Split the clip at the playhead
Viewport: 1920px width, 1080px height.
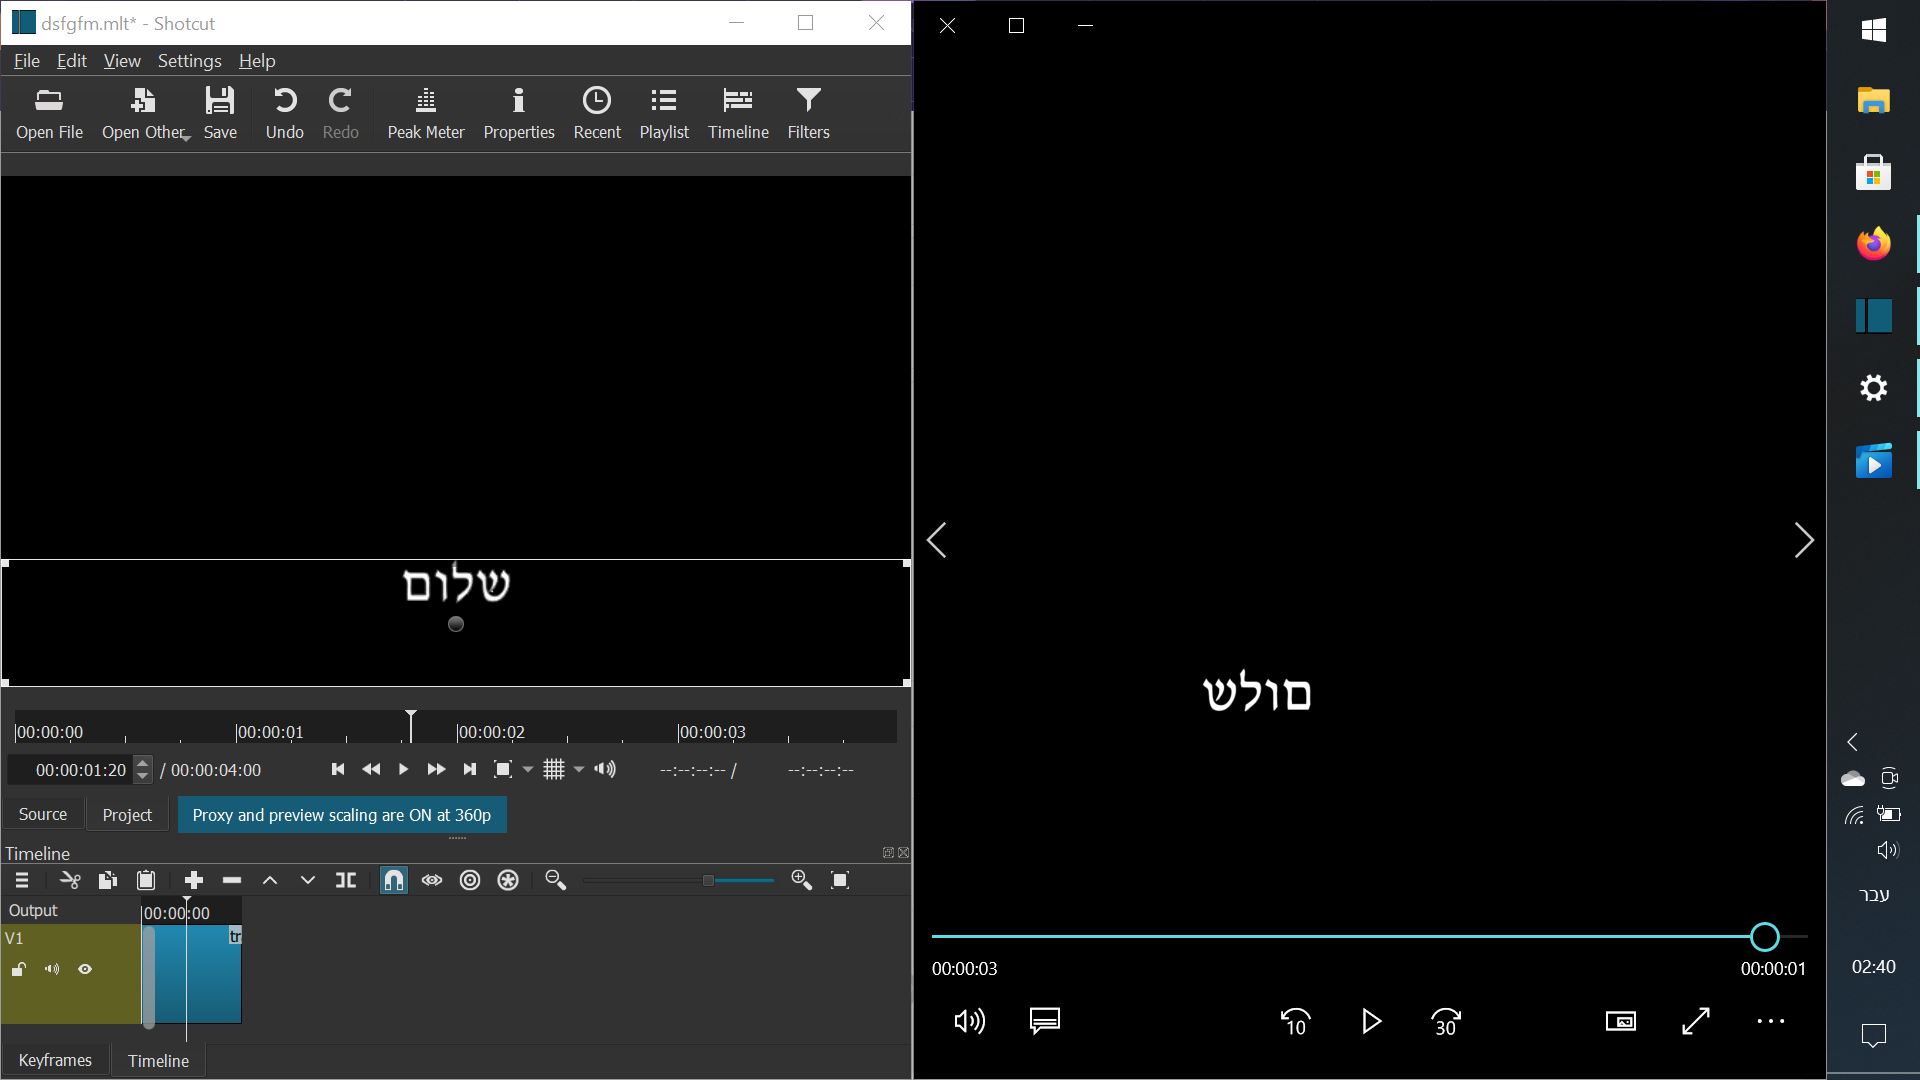click(x=346, y=880)
